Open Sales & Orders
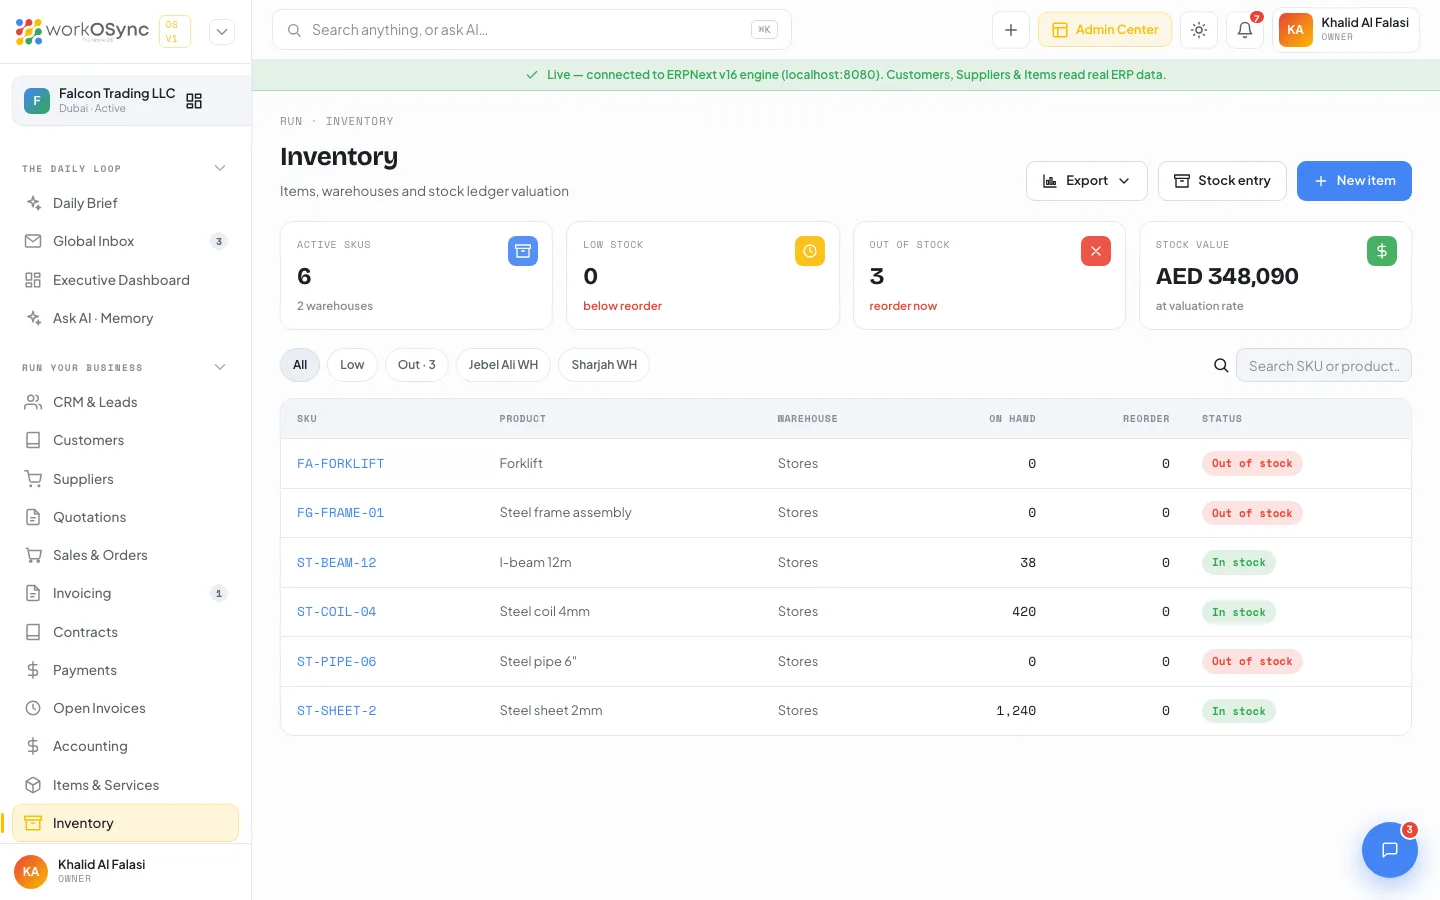1440x900 pixels. click(x=125, y=555)
